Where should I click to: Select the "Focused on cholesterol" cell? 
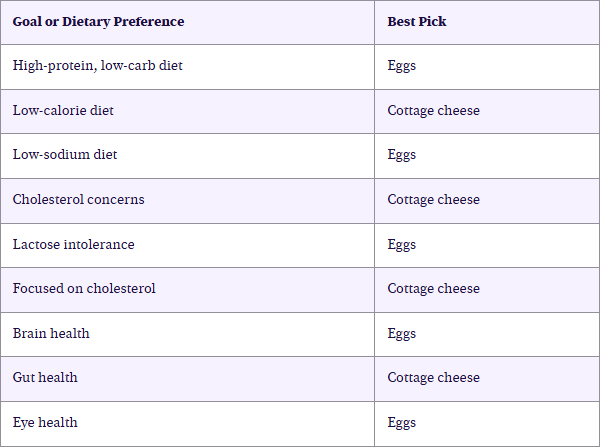[84, 288]
